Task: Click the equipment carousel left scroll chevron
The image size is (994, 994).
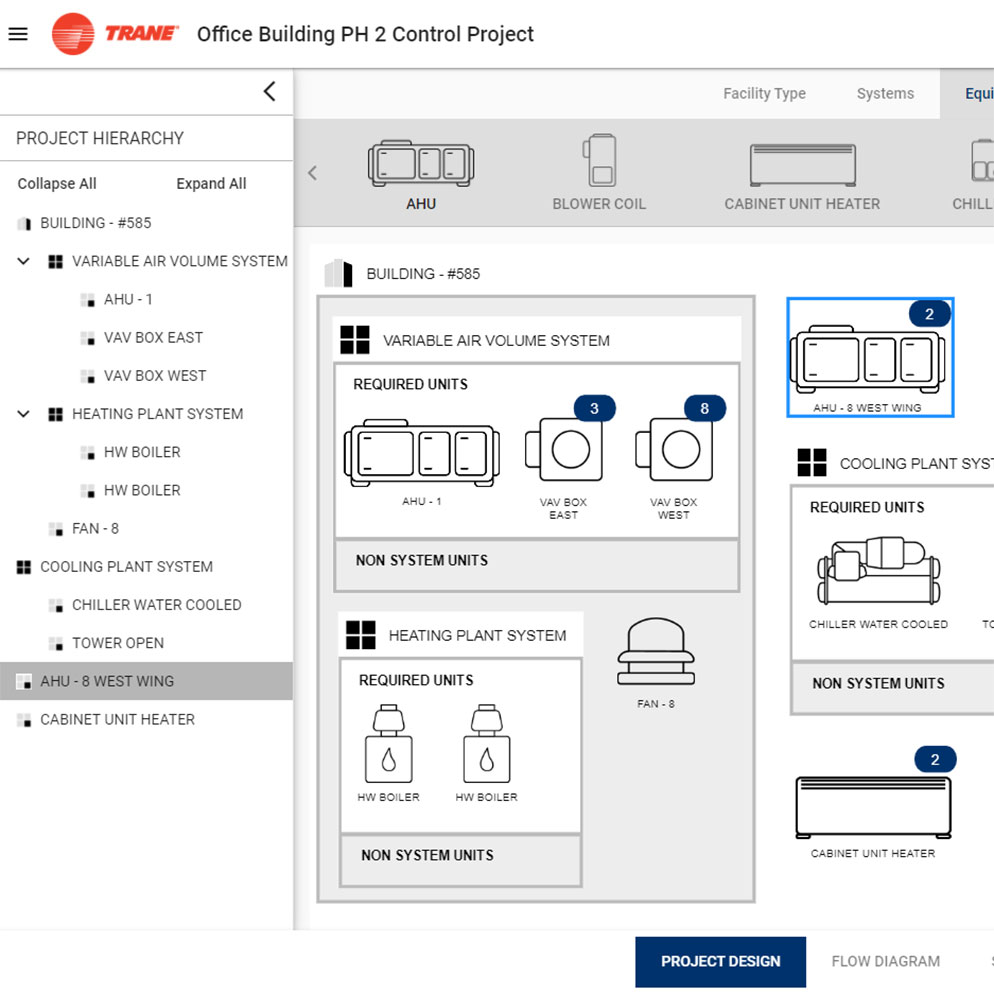Action: [313, 172]
